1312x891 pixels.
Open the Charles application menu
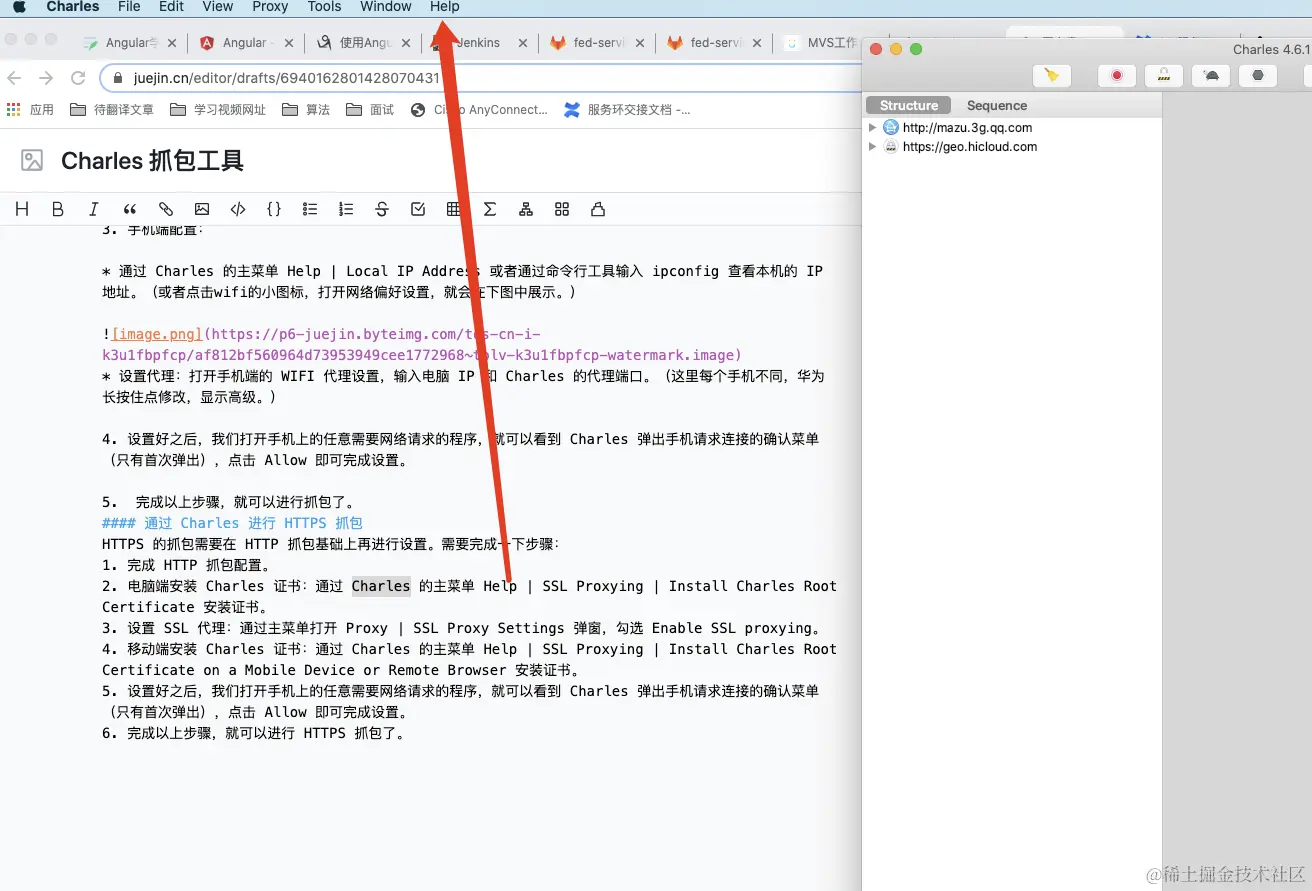coord(73,7)
